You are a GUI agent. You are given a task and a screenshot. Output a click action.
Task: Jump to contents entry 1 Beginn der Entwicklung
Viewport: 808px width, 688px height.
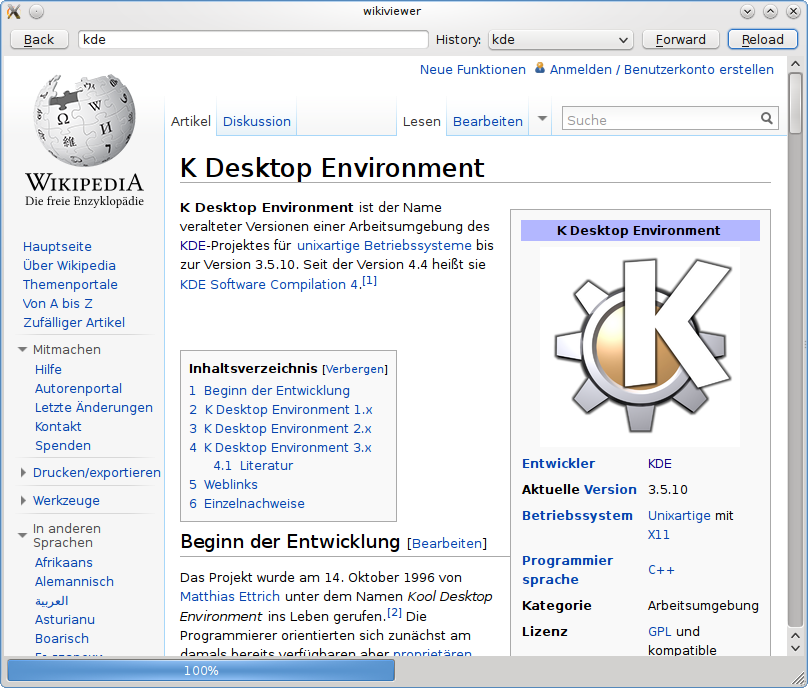[x=270, y=391]
